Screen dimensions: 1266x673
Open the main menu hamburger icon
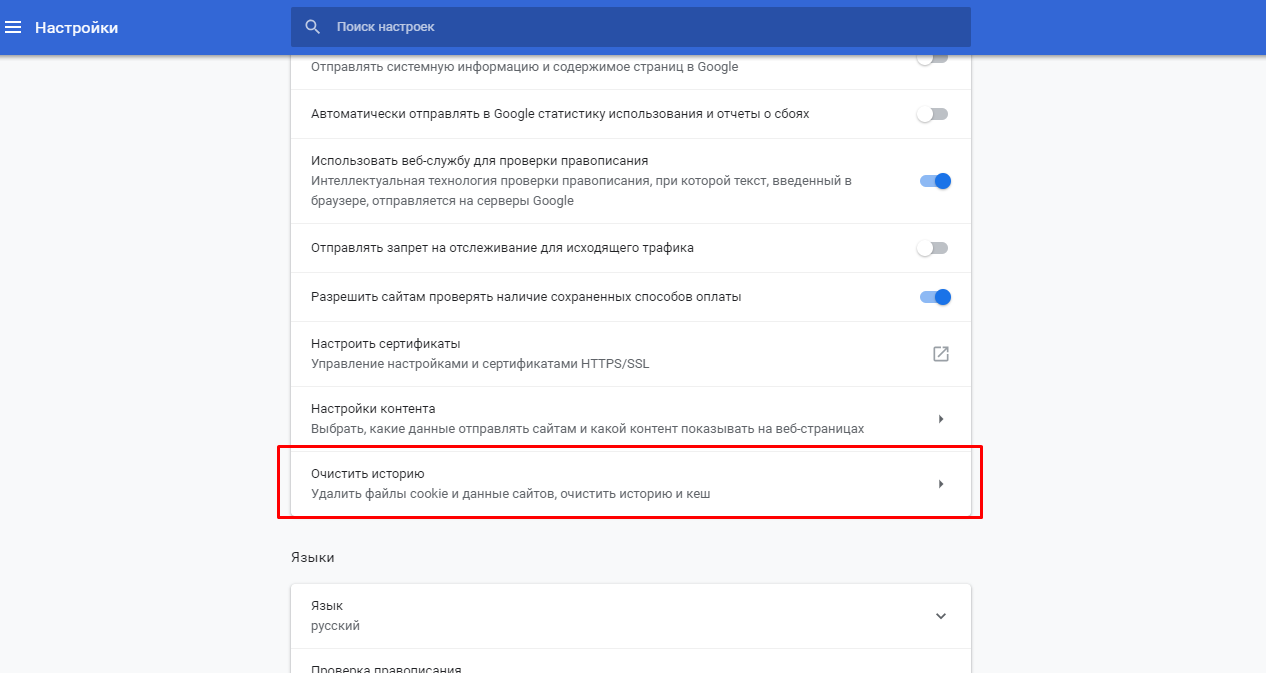(x=14, y=27)
